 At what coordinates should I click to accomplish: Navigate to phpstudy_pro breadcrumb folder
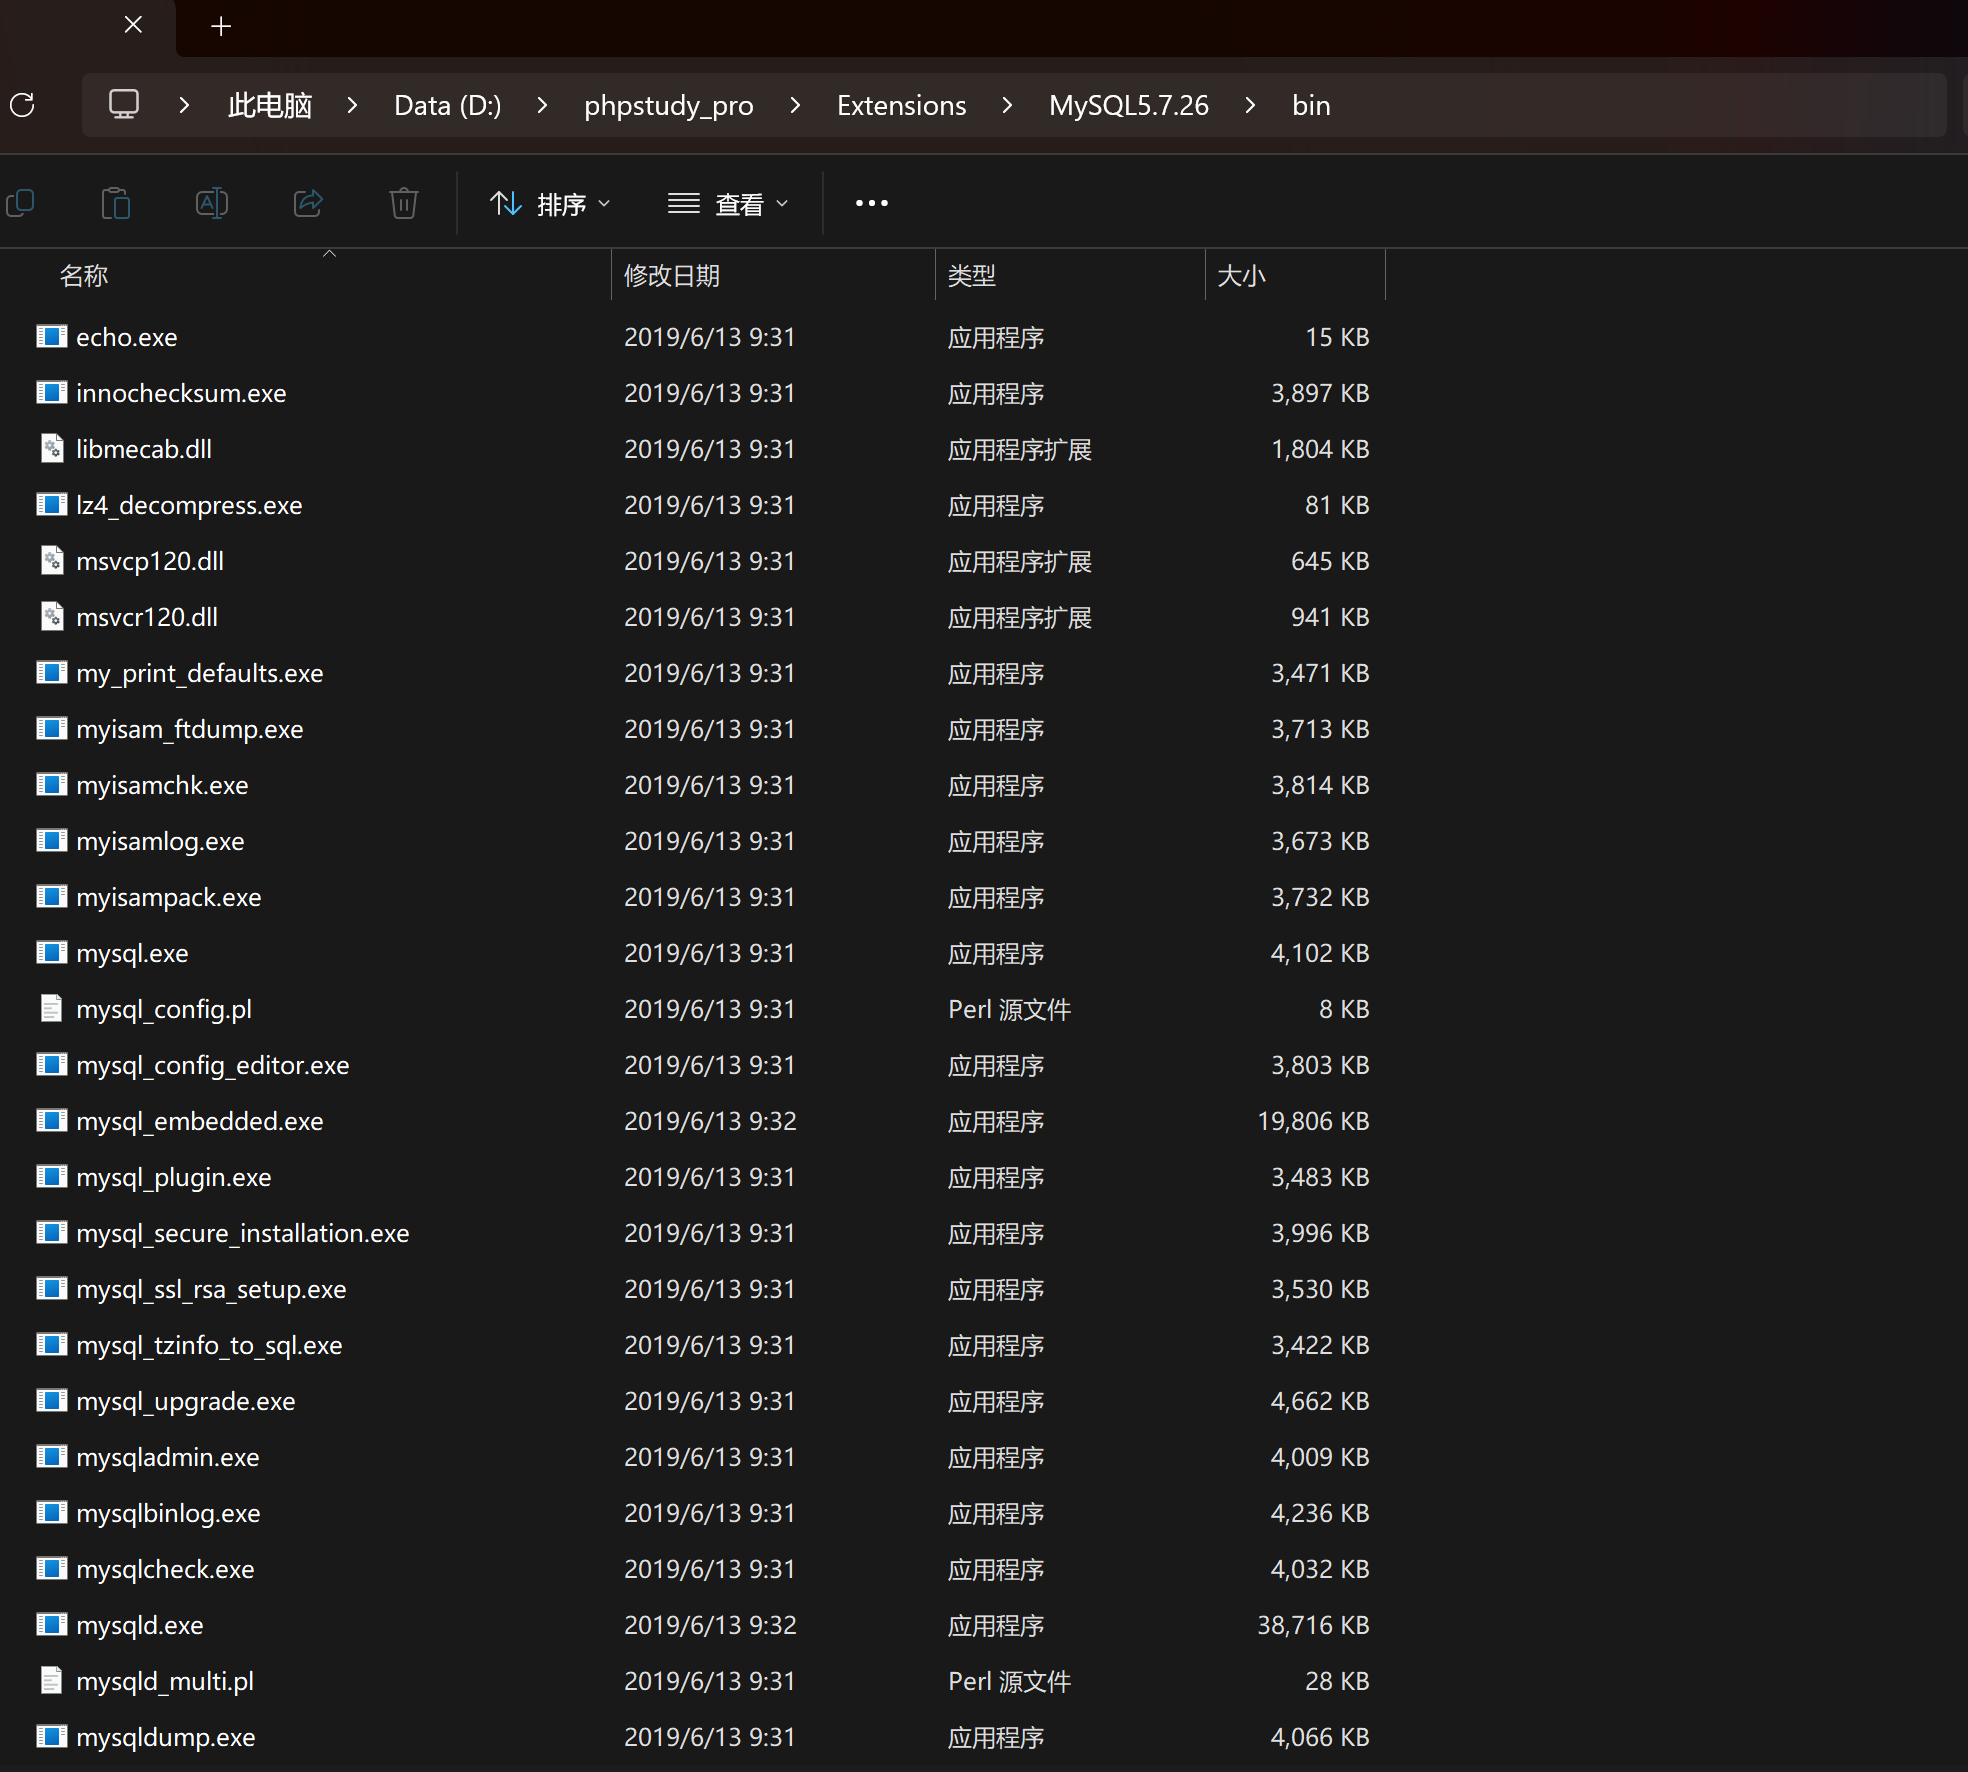668,105
